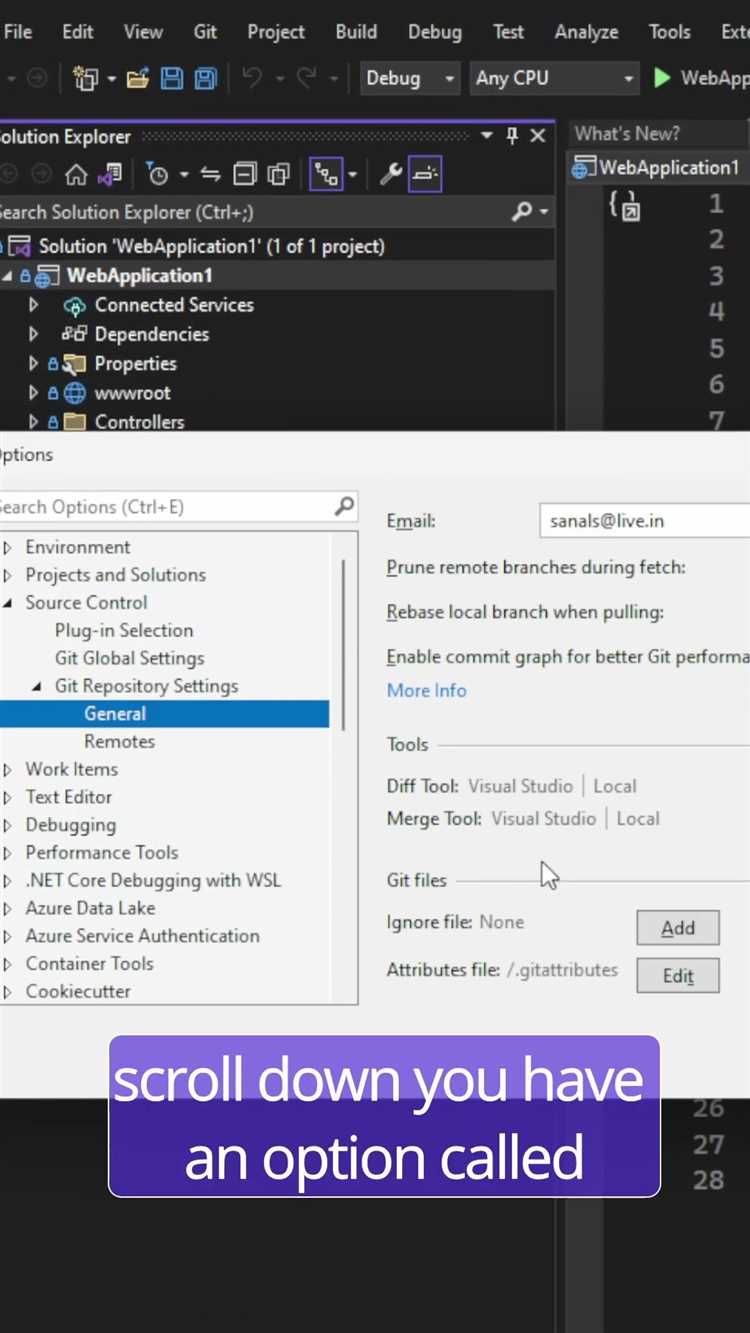Open the file nesting dropdown arrow
750x1333 pixels.
pyautogui.click(x=353, y=176)
